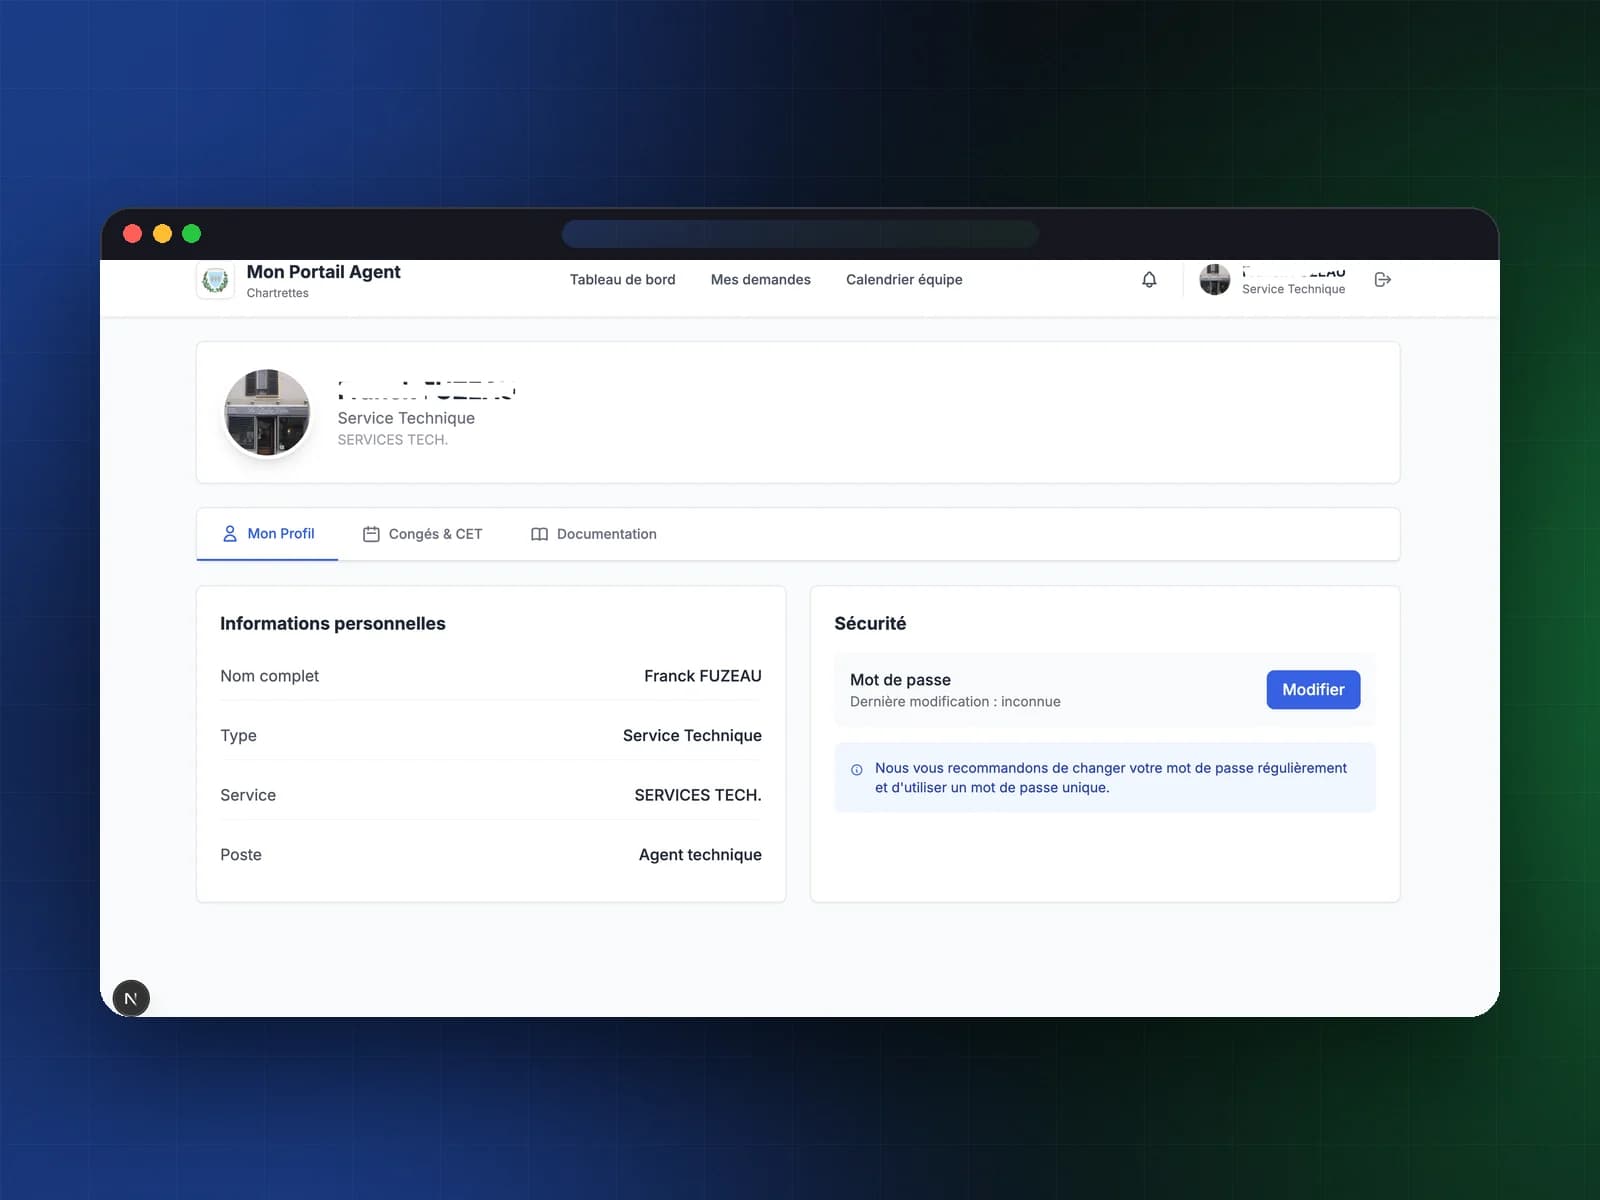Click Dernière modification : inconnue text

pos(955,702)
